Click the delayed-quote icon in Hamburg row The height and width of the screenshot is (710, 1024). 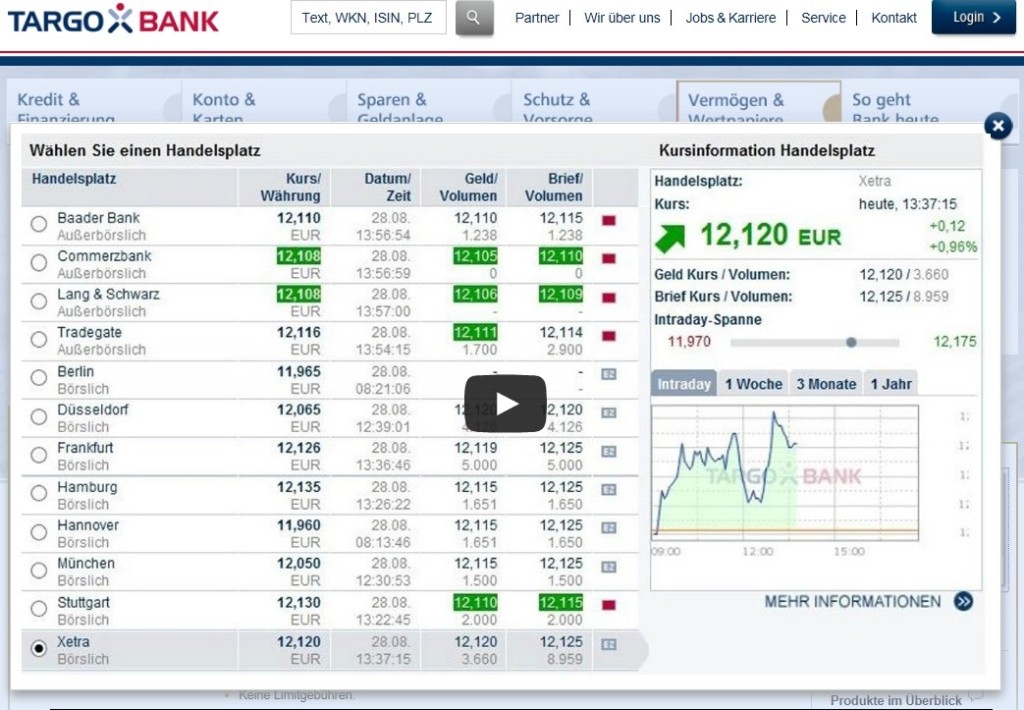(x=609, y=490)
